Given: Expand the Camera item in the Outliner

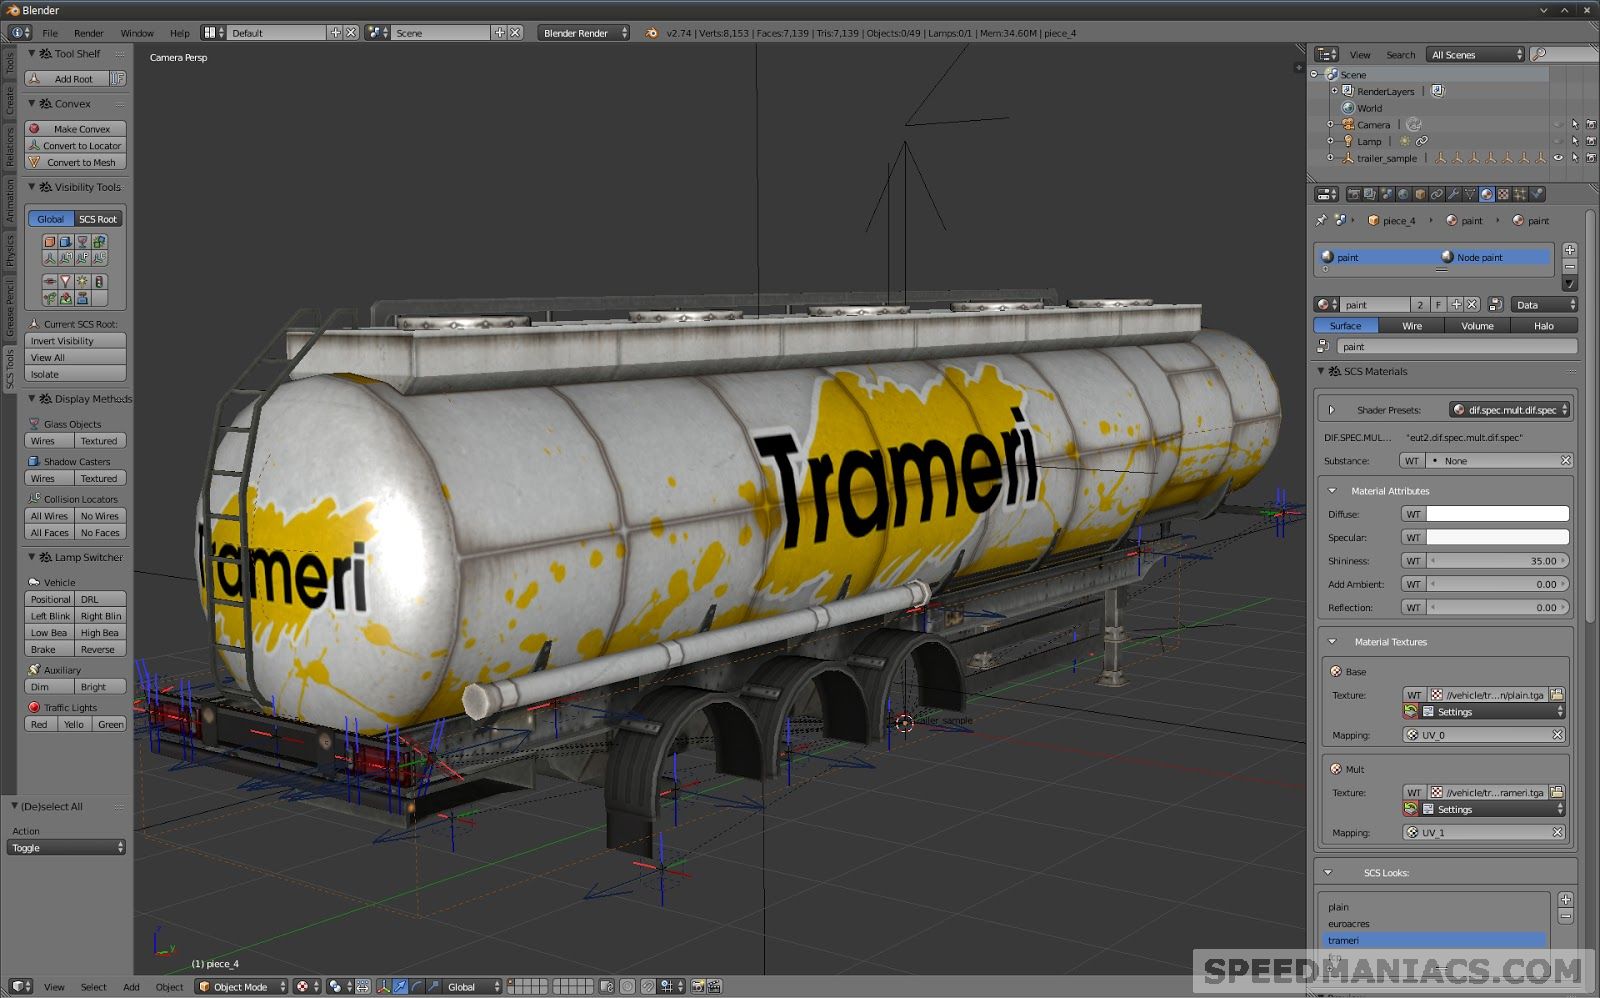Looking at the screenshot, I should pyautogui.click(x=1330, y=124).
